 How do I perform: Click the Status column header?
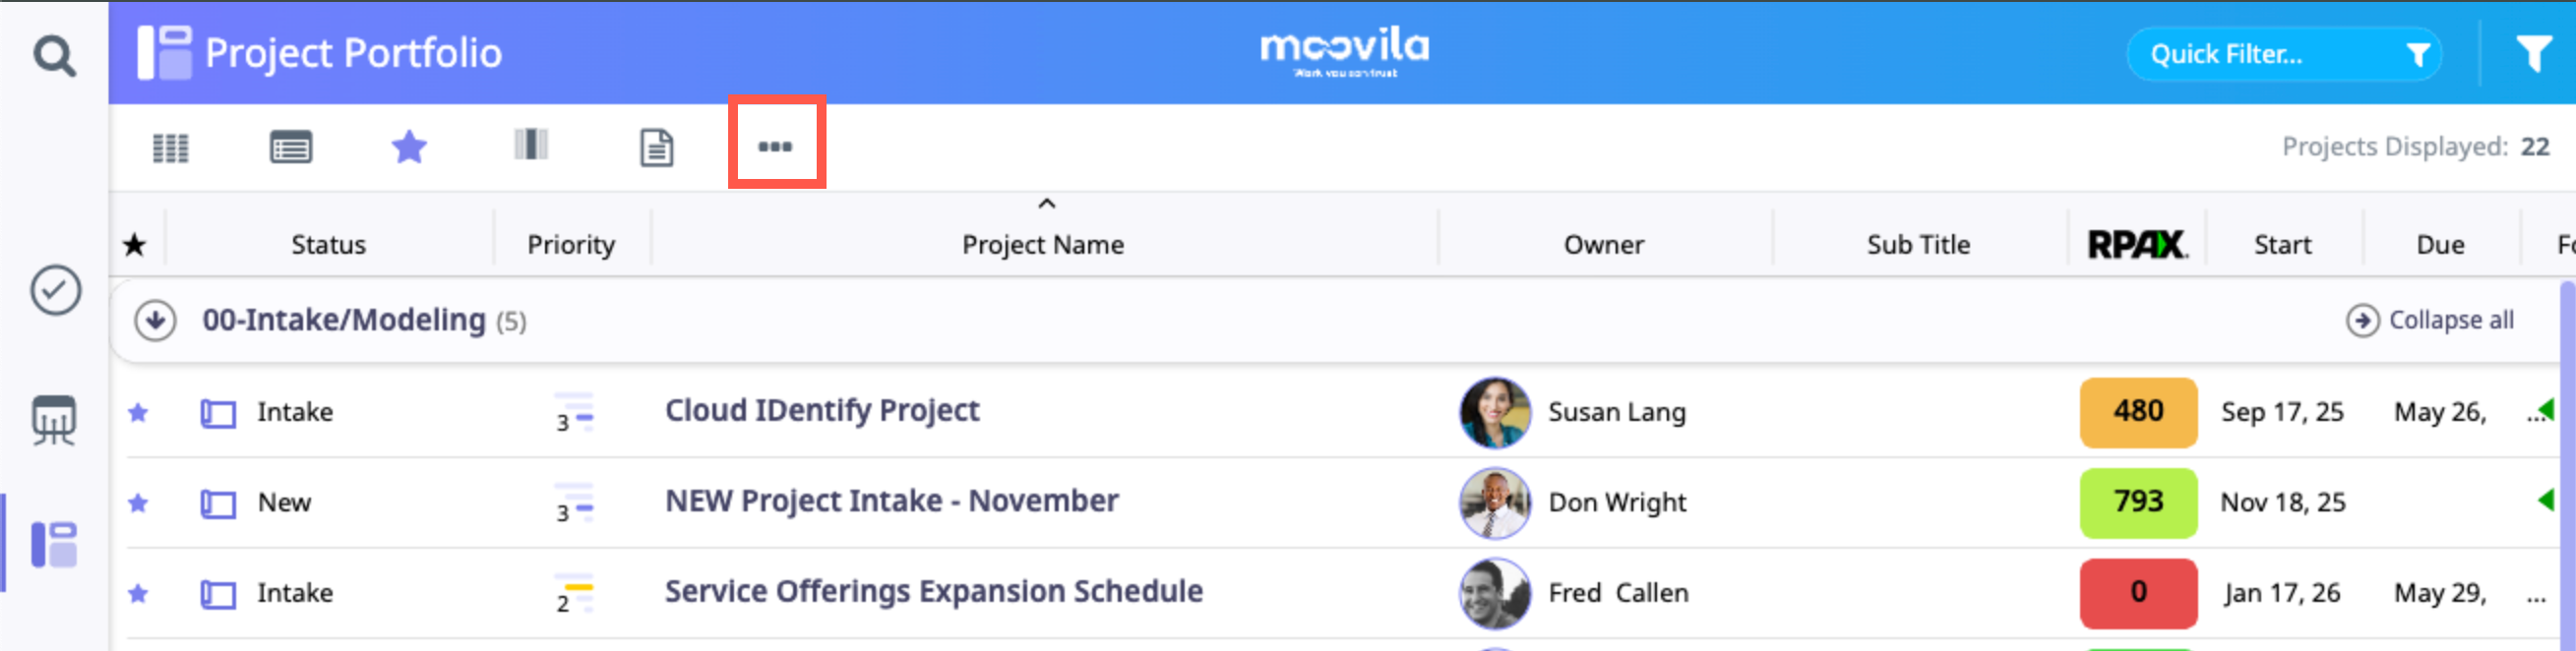tap(328, 245)
